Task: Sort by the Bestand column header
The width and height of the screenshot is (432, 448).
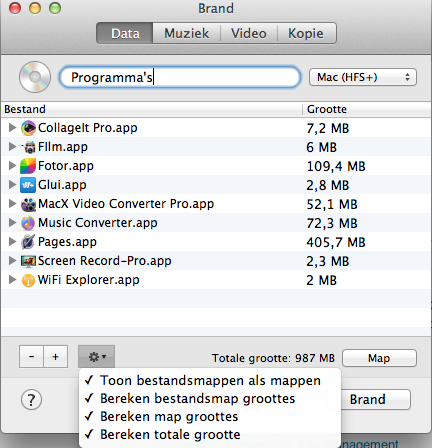Action: (152, 109)
